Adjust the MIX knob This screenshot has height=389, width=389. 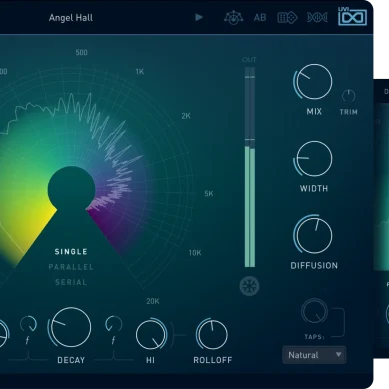pyautogui.click(x=313, y=82)
